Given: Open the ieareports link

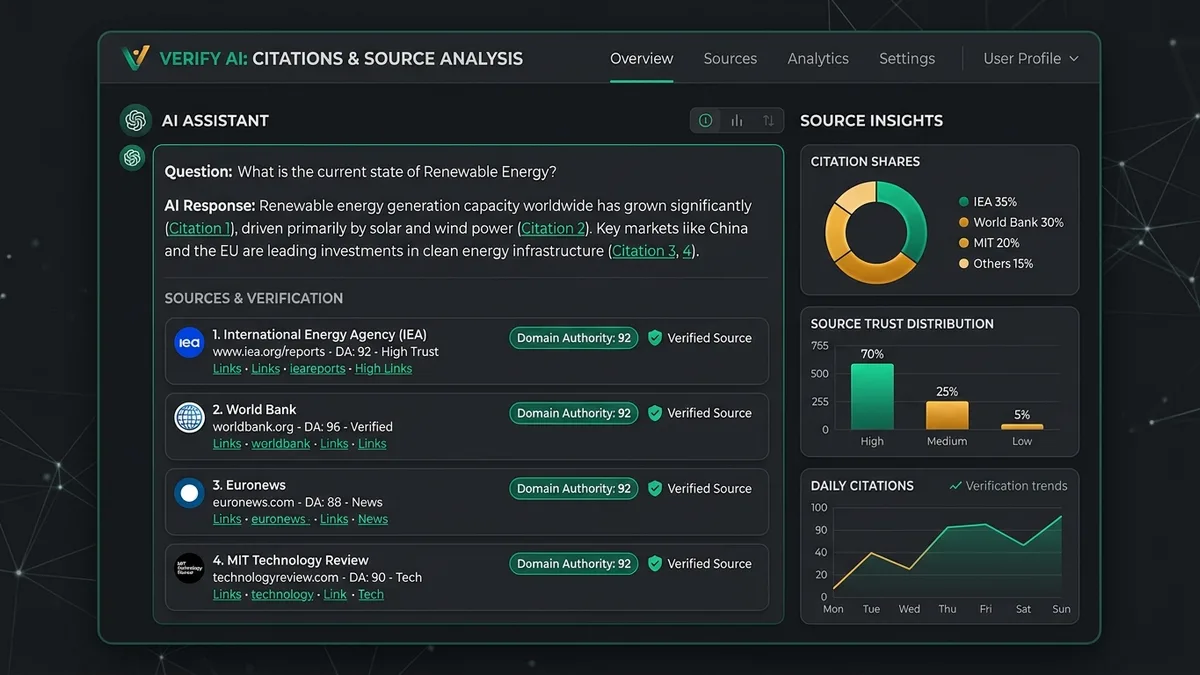Looking at the screenshot, I should click(x=317, y=369).
